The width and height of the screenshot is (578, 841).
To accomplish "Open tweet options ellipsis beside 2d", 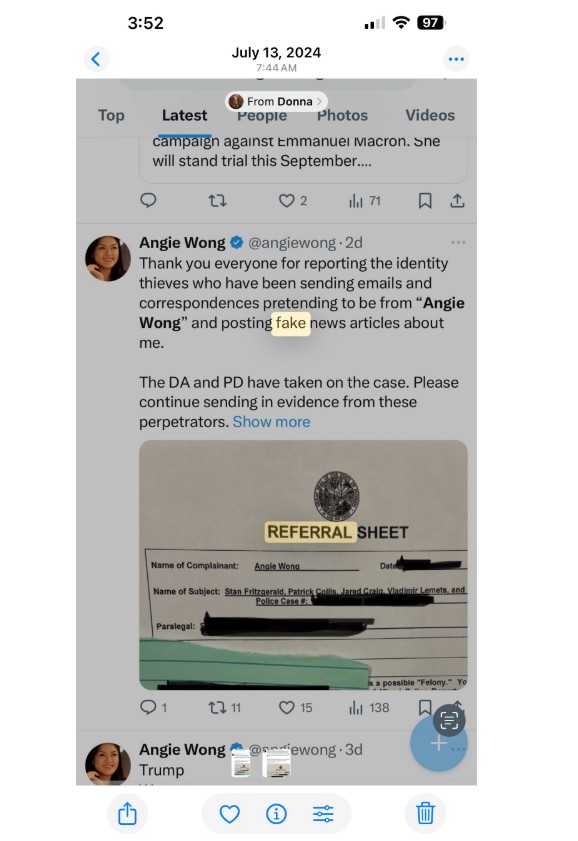I will coord(458,242).
